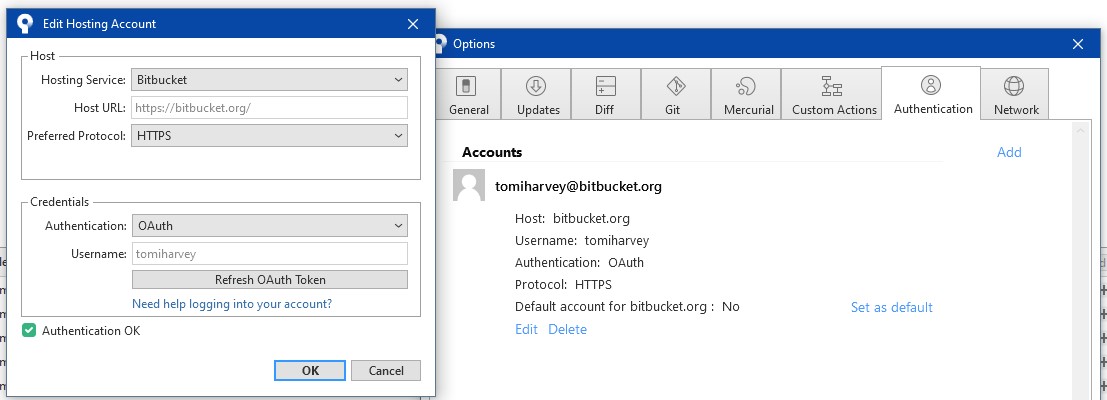The width and height of the screenshot is (1107, 400).
Task: Click the 'Authentication: OAuth' detail line
Action: click(x=579, y=262)
